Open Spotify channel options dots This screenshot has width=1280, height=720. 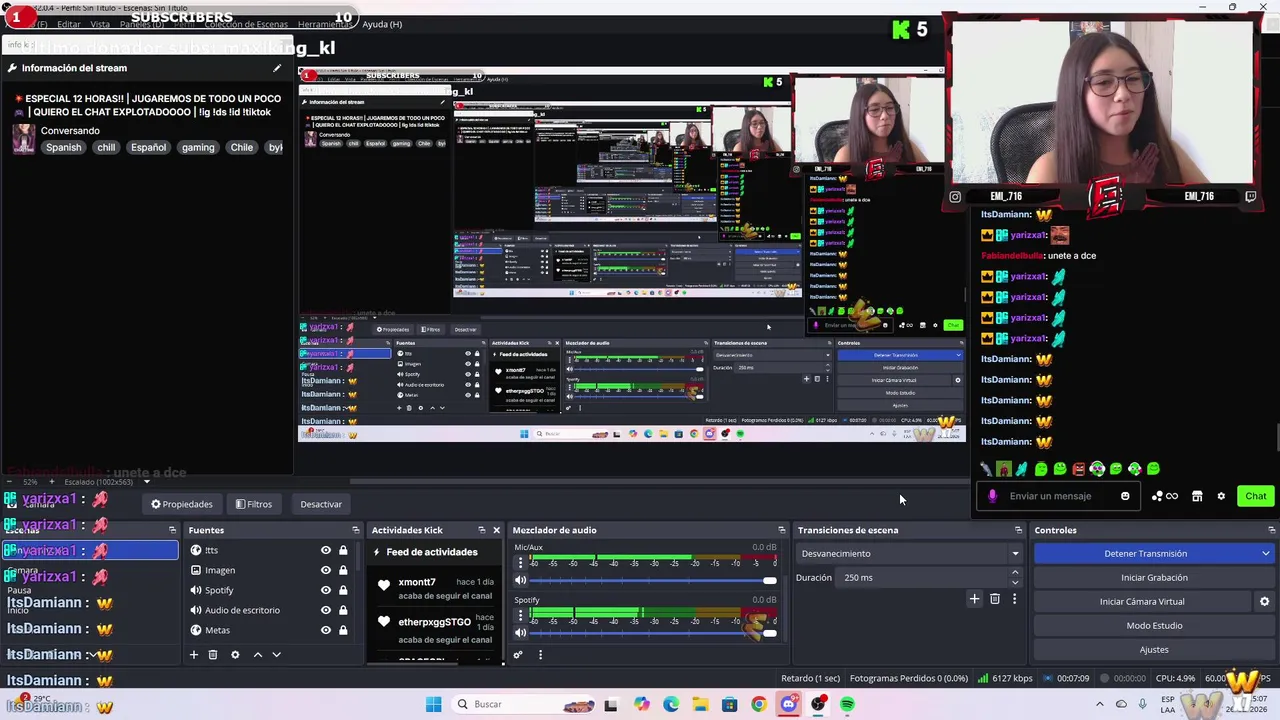click(x=520, y=615)
